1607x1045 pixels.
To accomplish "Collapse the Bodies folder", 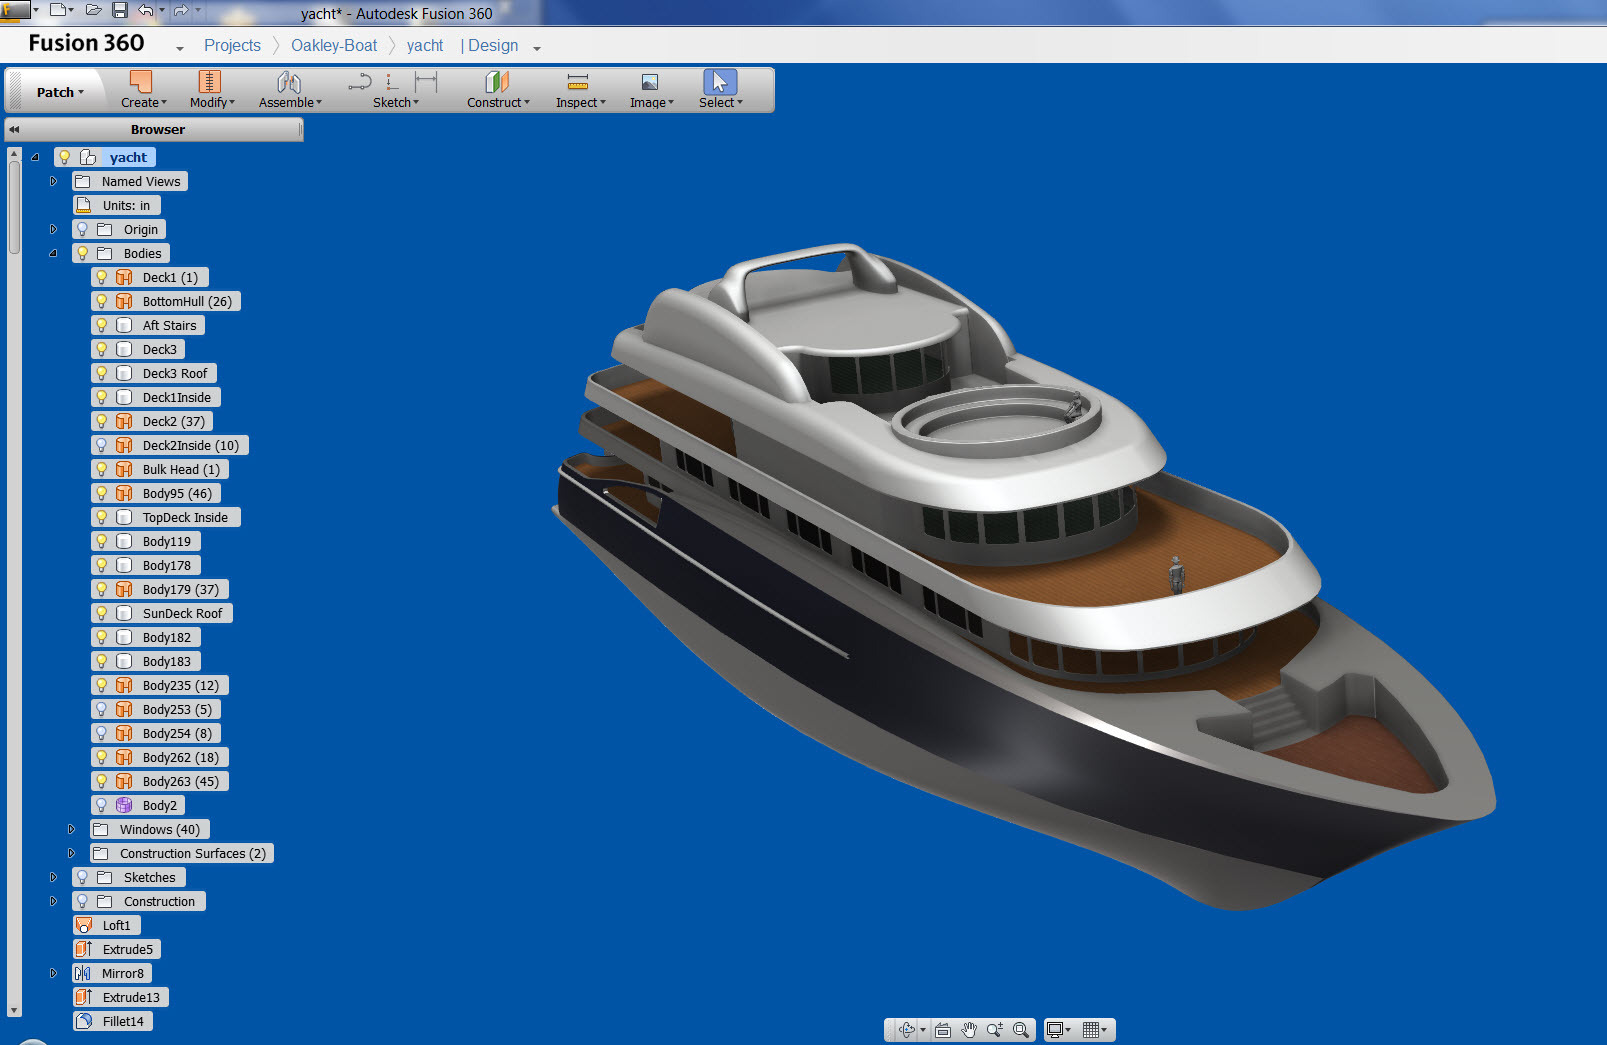I will 53,253.
